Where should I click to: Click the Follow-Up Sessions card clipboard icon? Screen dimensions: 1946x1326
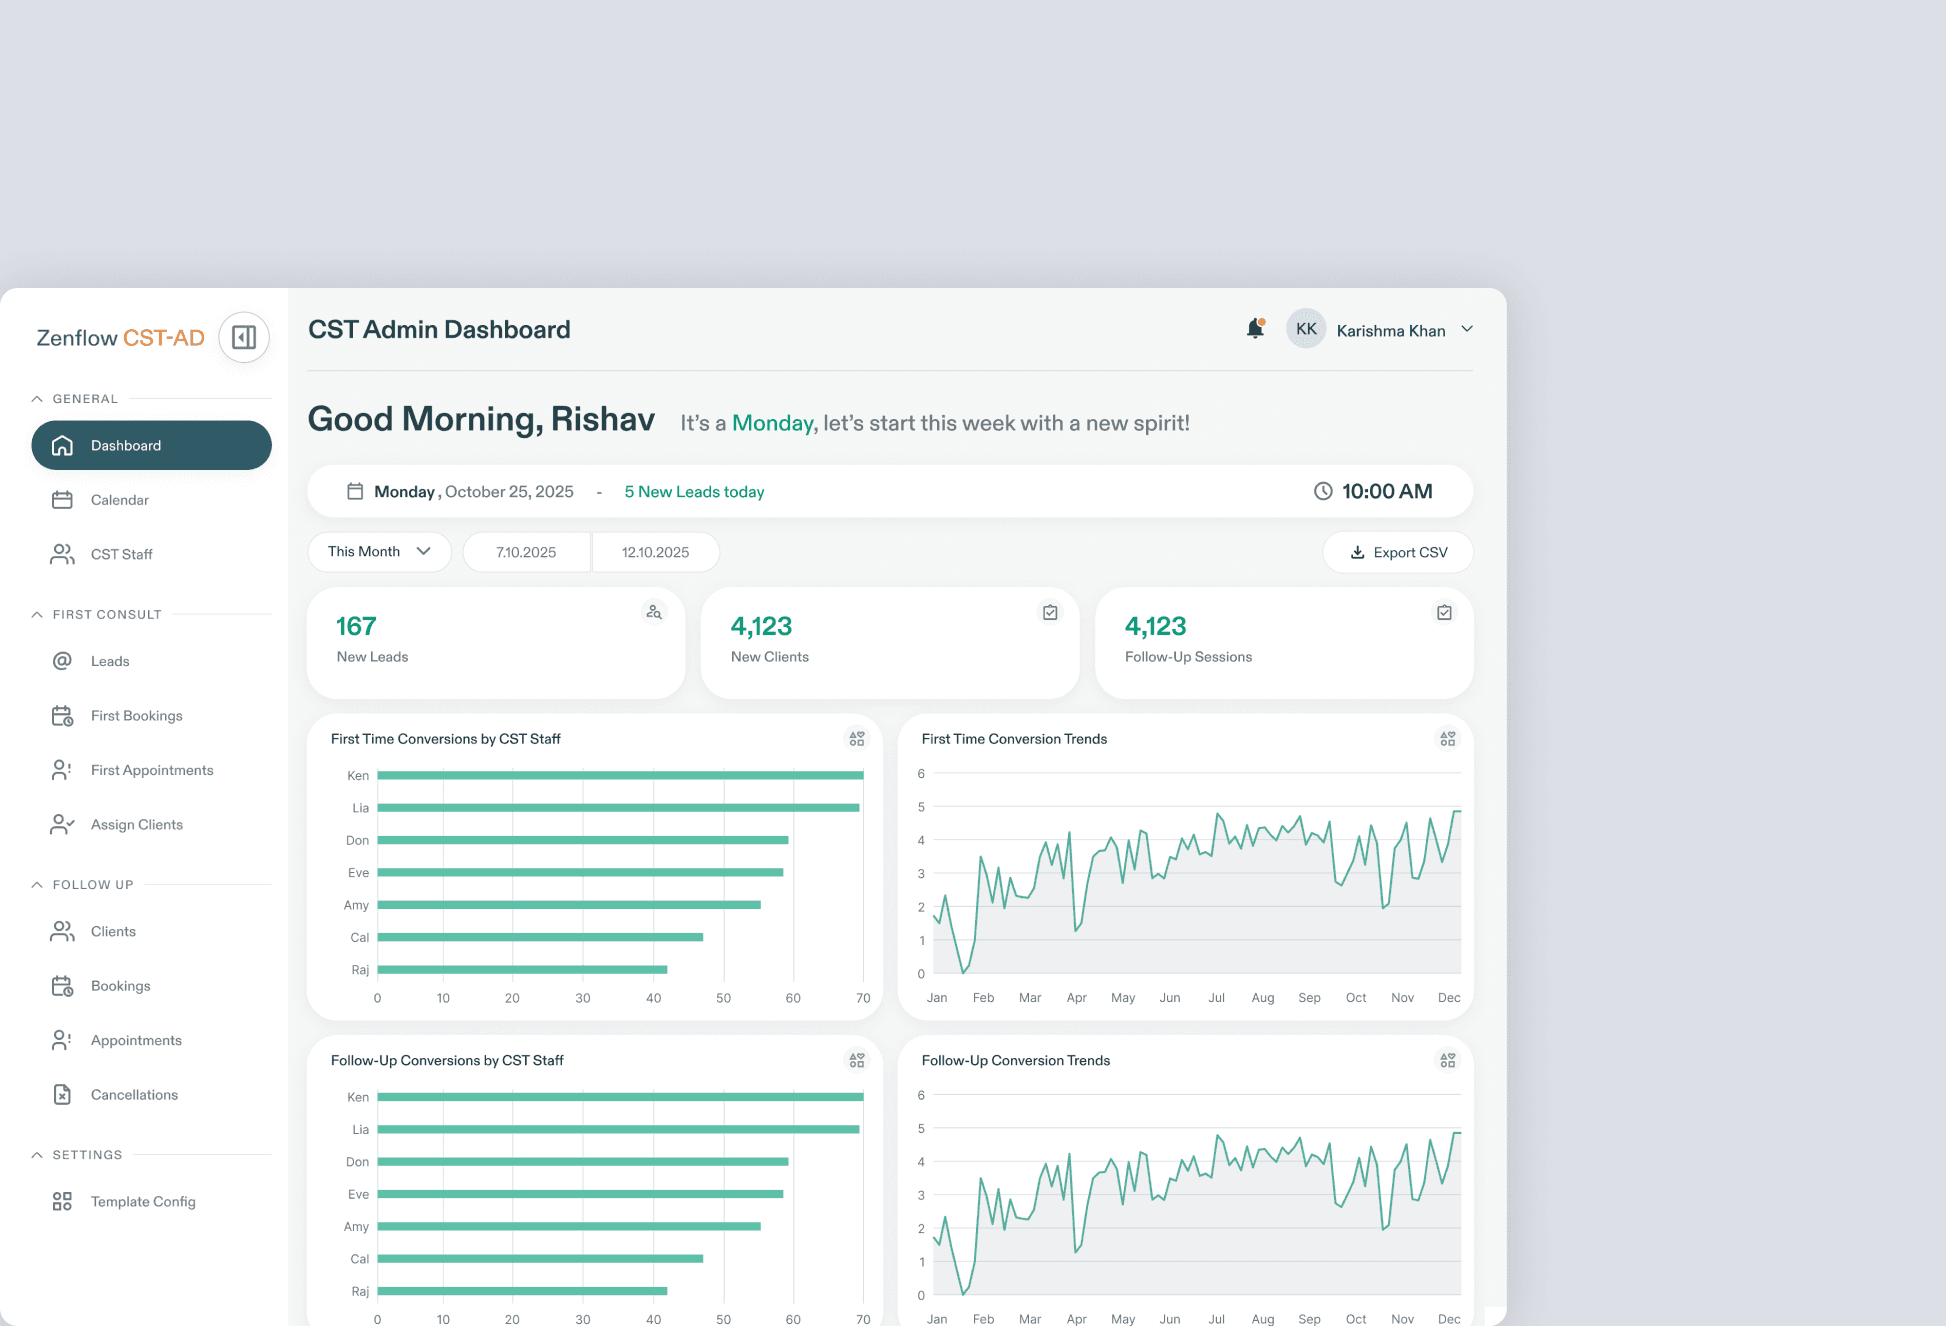tap(1444, 612)
